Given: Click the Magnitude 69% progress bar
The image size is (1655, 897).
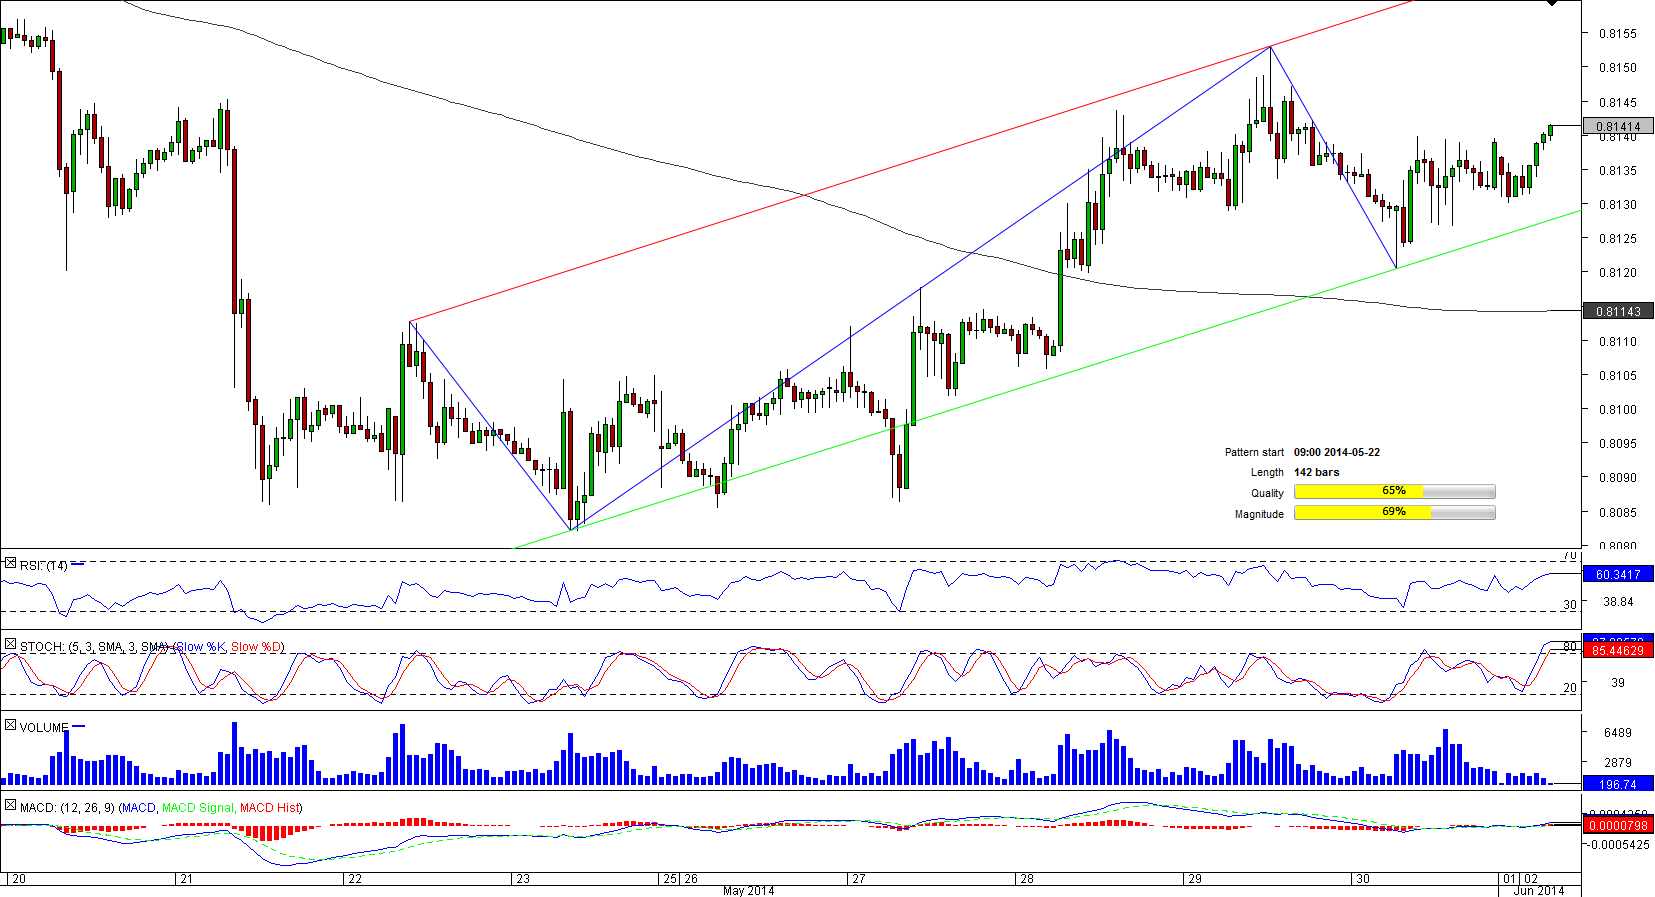Looking at the screenshot, I should [x=1395, y=513].
